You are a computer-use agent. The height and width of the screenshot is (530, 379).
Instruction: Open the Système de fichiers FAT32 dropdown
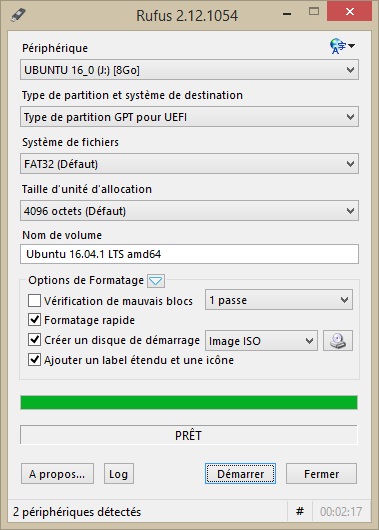pyautogui.click(x=189, y=164)
